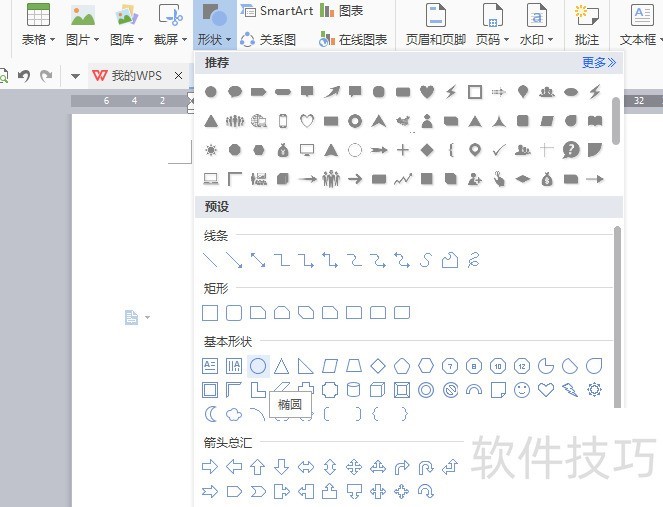The width and height of the screenshot is (663, 507).
Task: Open the quick access customize arrow
Action: tap(75, 76)
